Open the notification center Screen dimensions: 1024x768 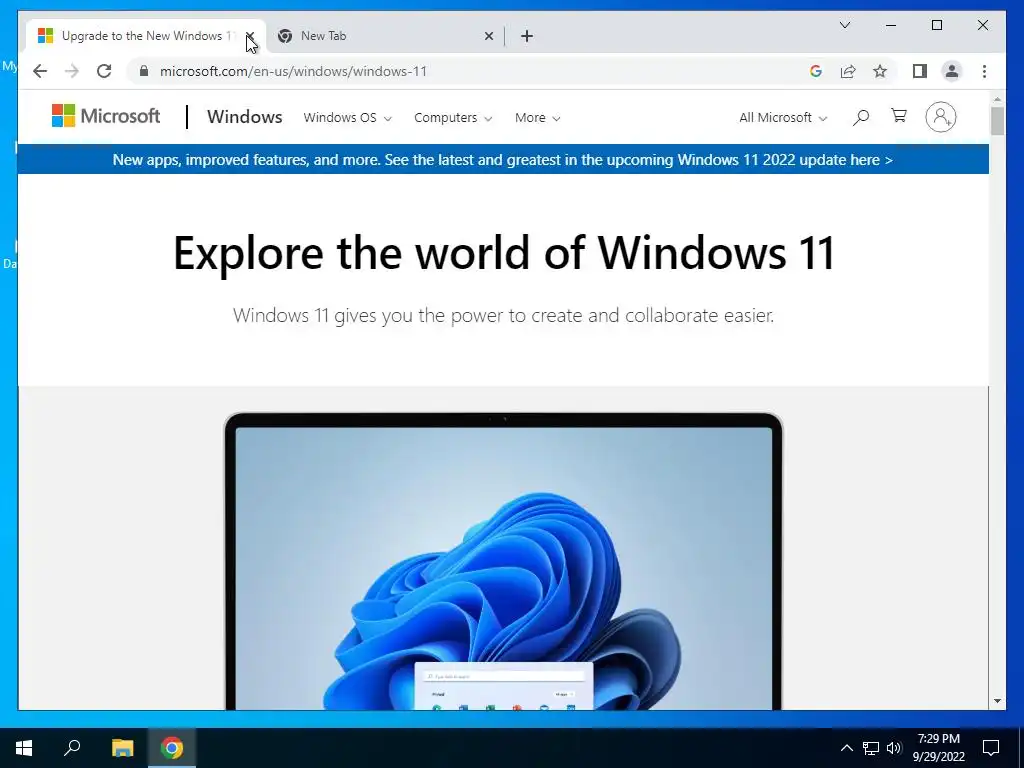(991, 748)
